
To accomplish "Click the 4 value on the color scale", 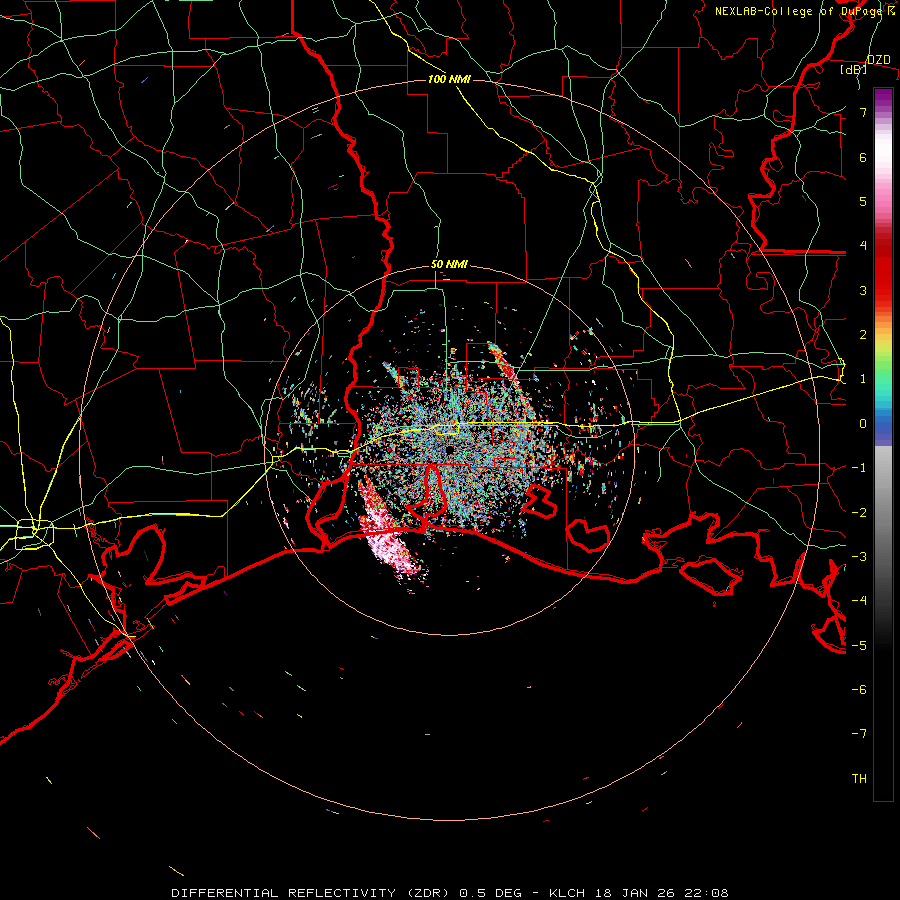I will [x=863, y=246].
